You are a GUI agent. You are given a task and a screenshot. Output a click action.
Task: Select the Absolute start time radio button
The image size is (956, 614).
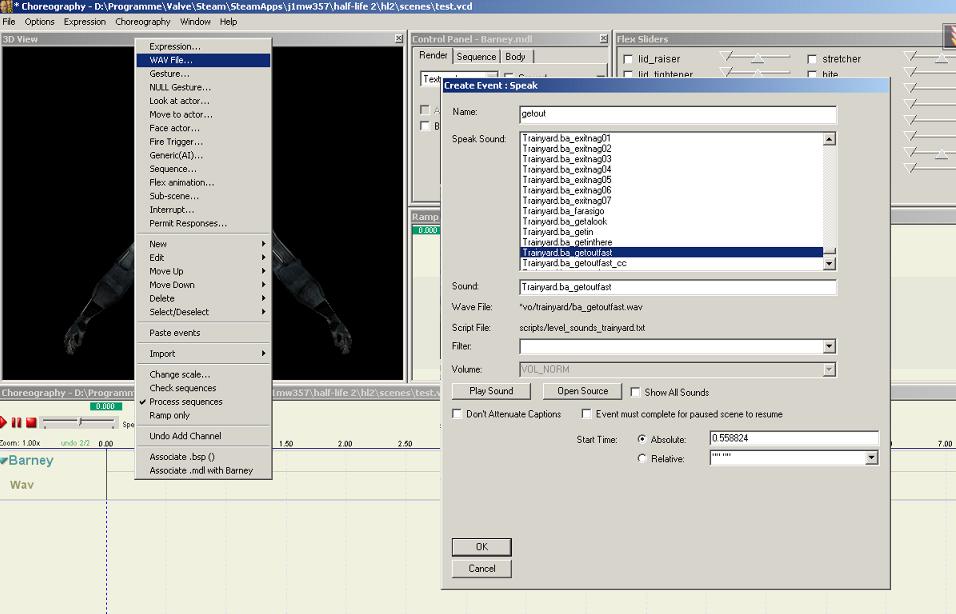[641, 439]
